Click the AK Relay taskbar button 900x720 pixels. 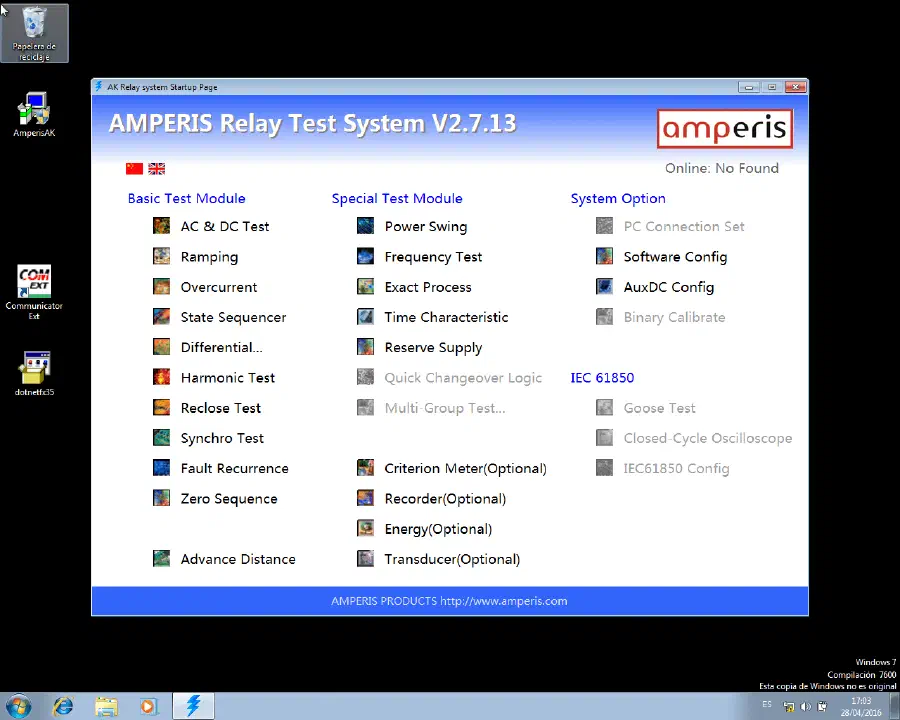click(x=193, y=706)
